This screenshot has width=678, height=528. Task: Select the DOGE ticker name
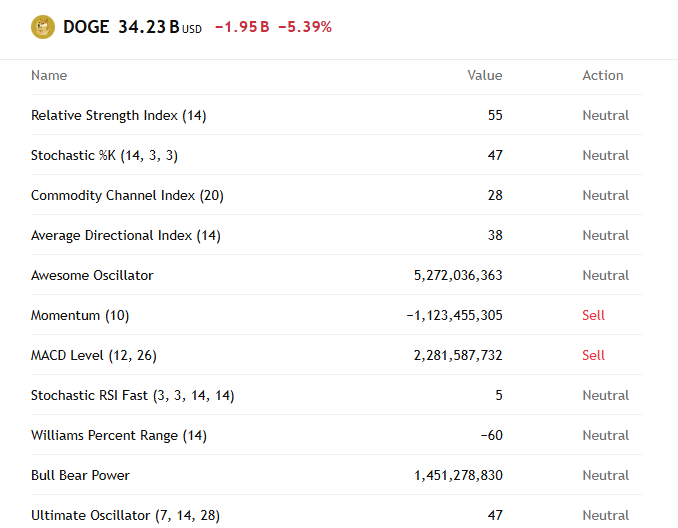pos(86,27)
